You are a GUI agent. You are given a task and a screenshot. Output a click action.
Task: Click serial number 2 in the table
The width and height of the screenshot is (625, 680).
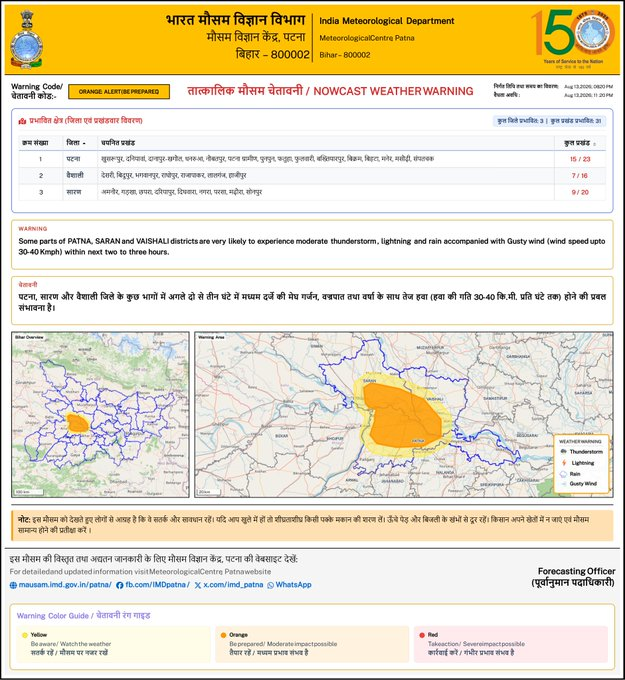pos(41,176)
